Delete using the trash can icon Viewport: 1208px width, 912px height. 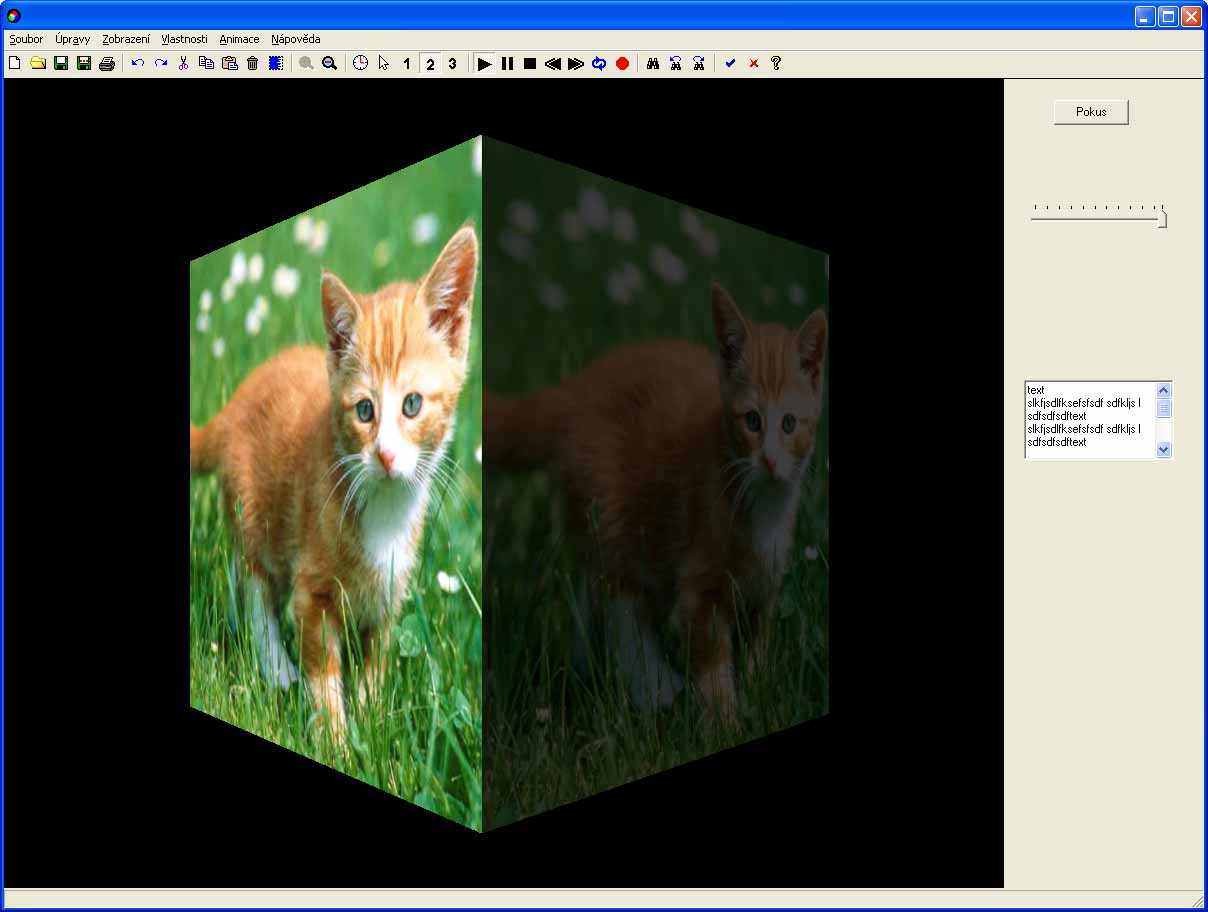[x=253, y=63]
